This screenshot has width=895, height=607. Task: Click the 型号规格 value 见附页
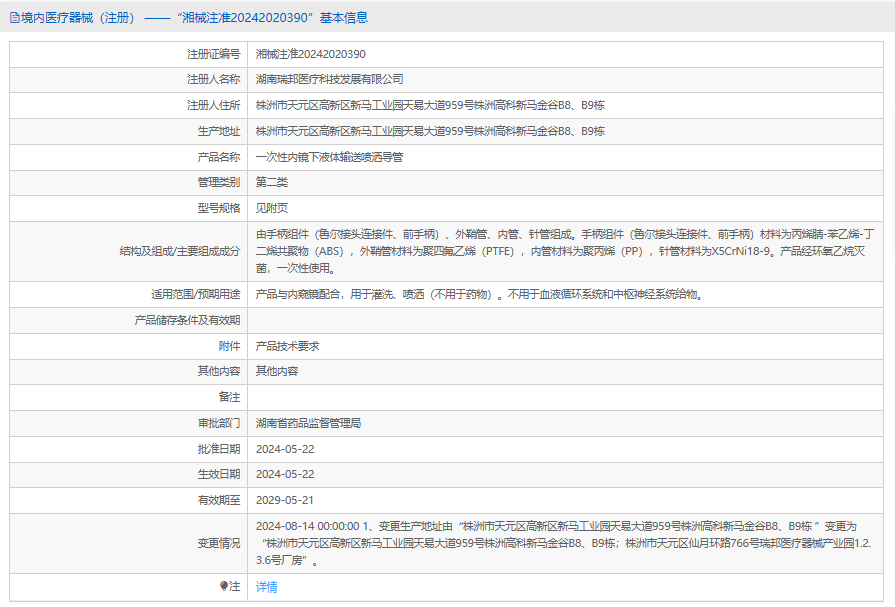(x=272, y=208)
